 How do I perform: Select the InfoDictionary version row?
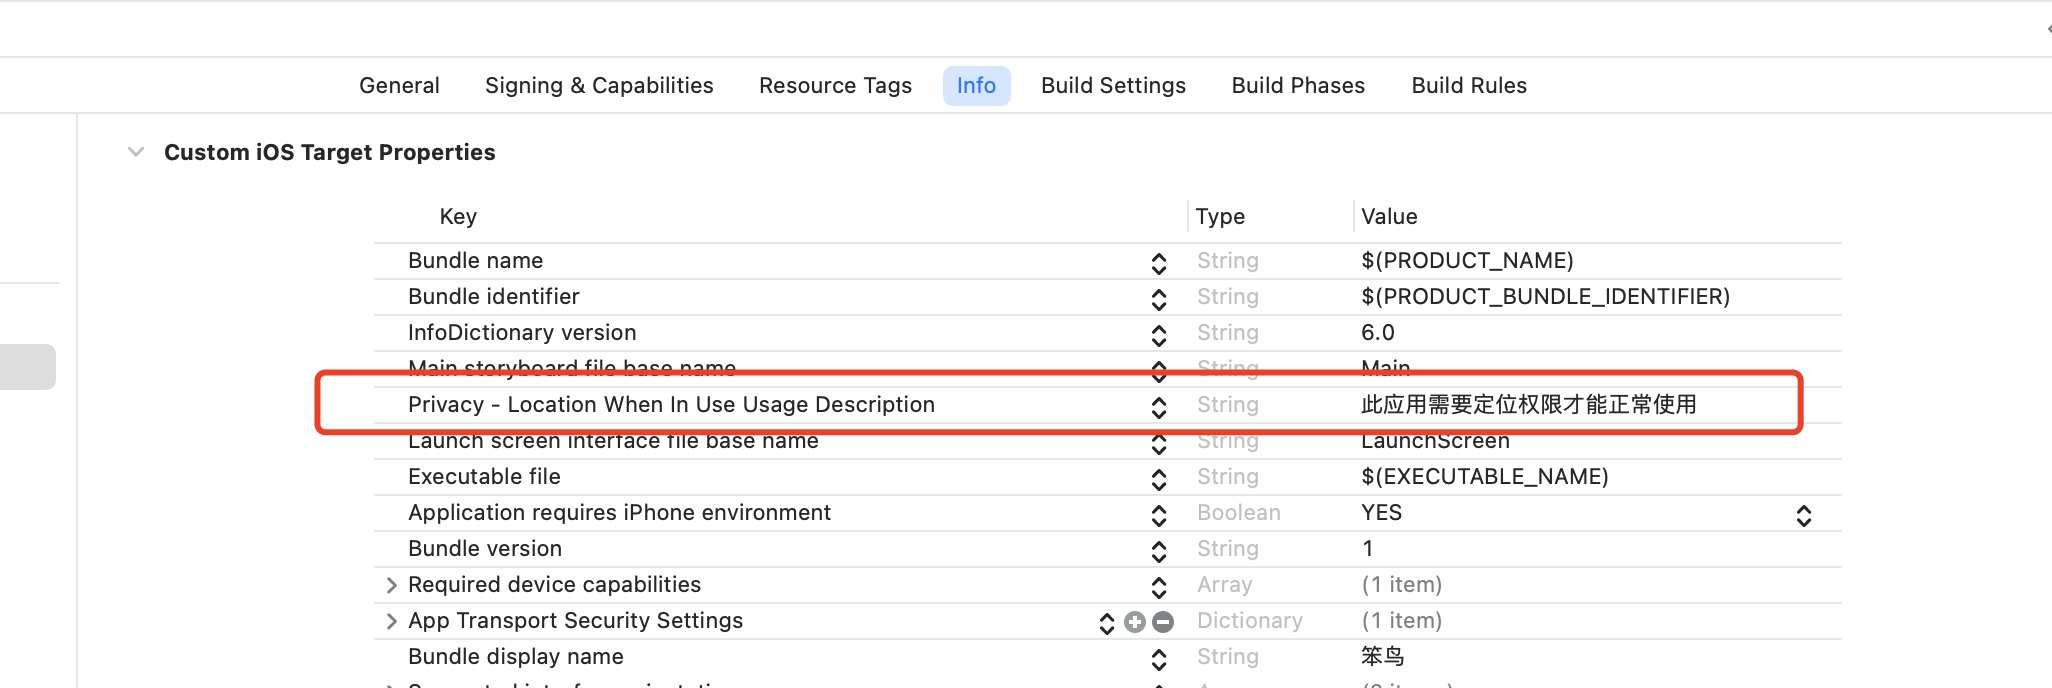click(522, 333)
